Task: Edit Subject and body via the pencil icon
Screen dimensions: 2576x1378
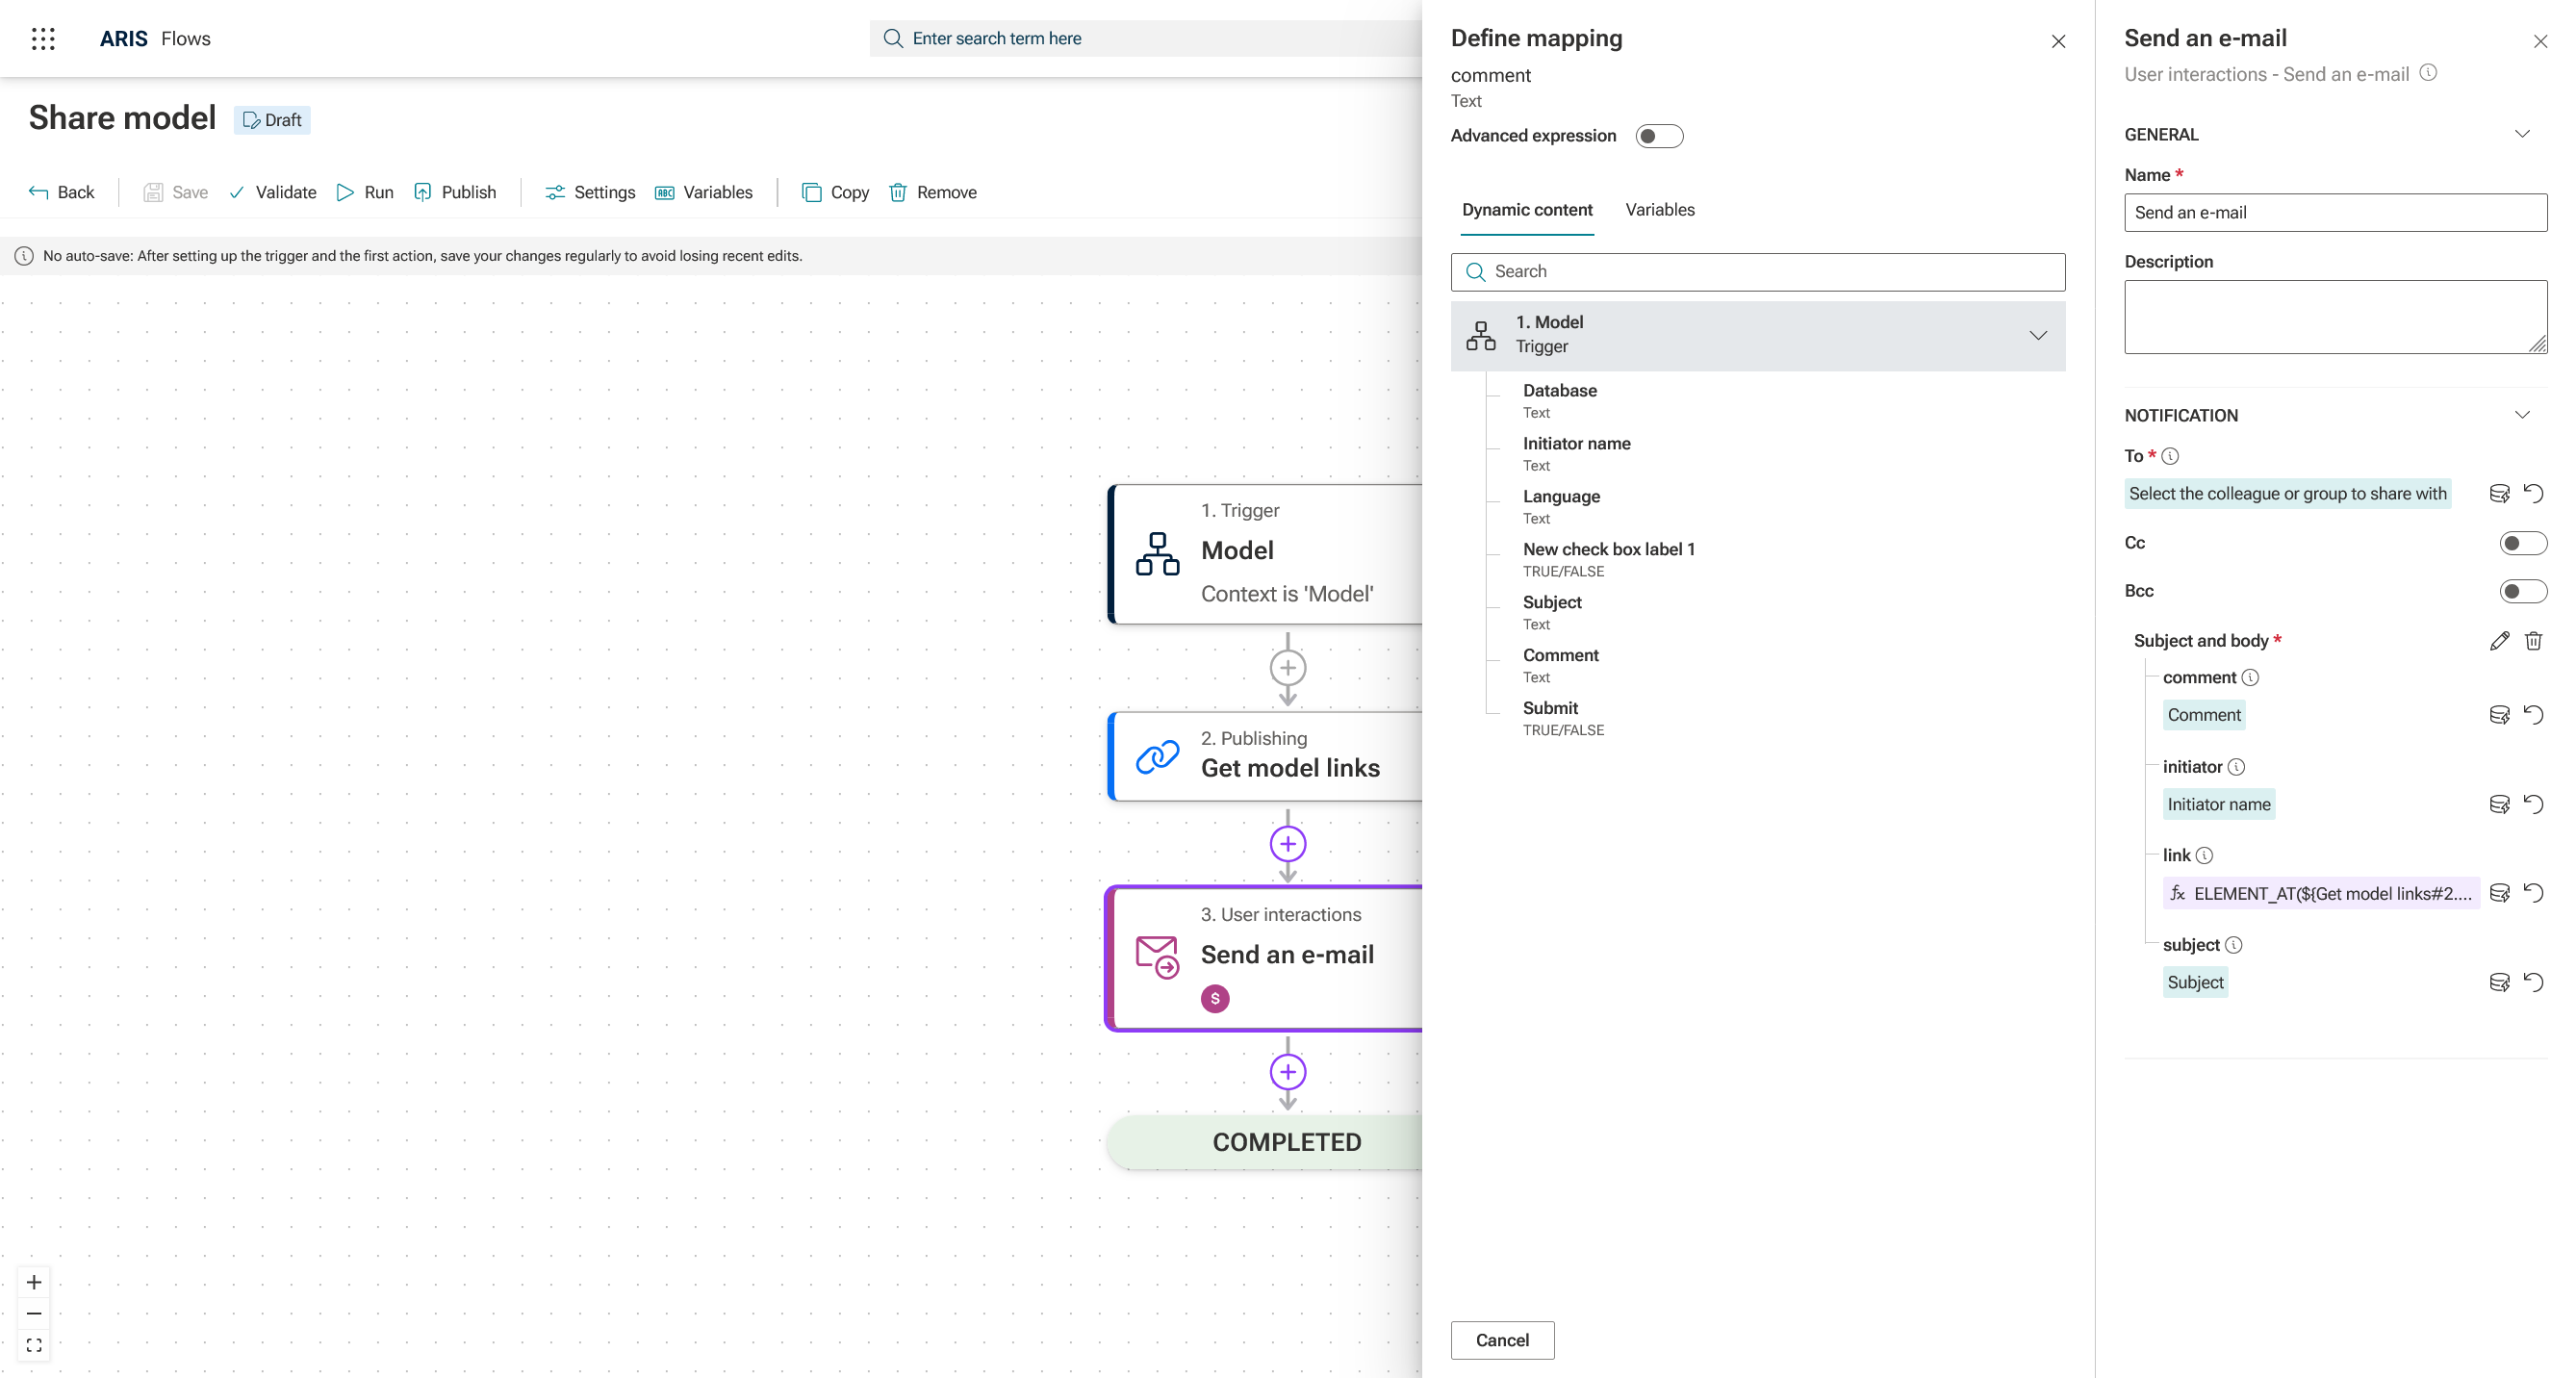Action: (2498, 641)
